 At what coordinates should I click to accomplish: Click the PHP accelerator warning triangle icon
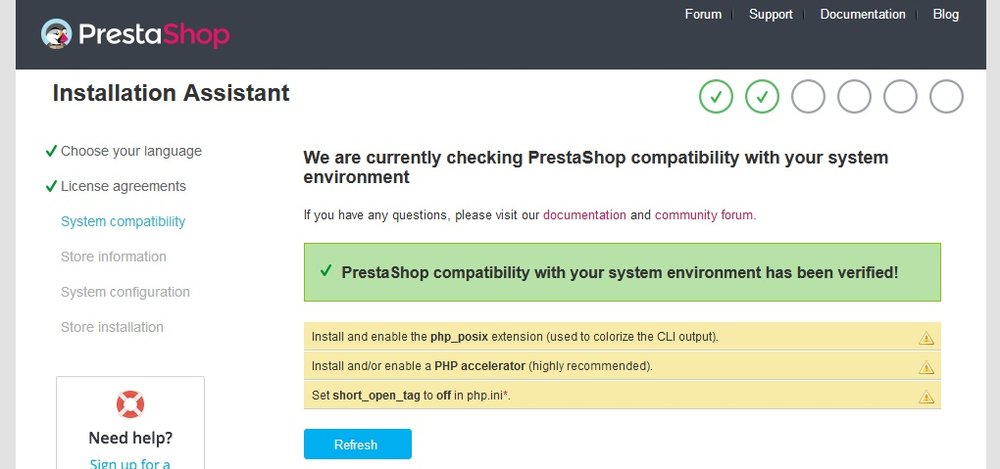(x=926, y=367)
